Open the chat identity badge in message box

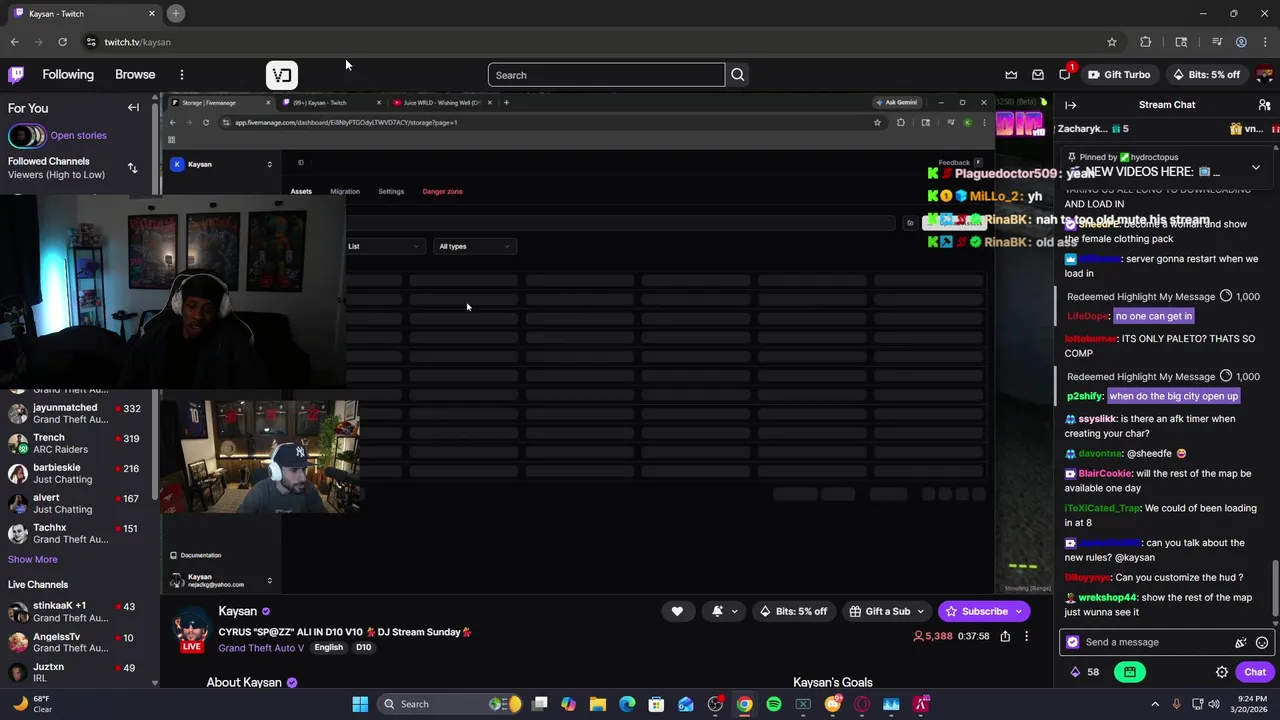pos(1073,643)
